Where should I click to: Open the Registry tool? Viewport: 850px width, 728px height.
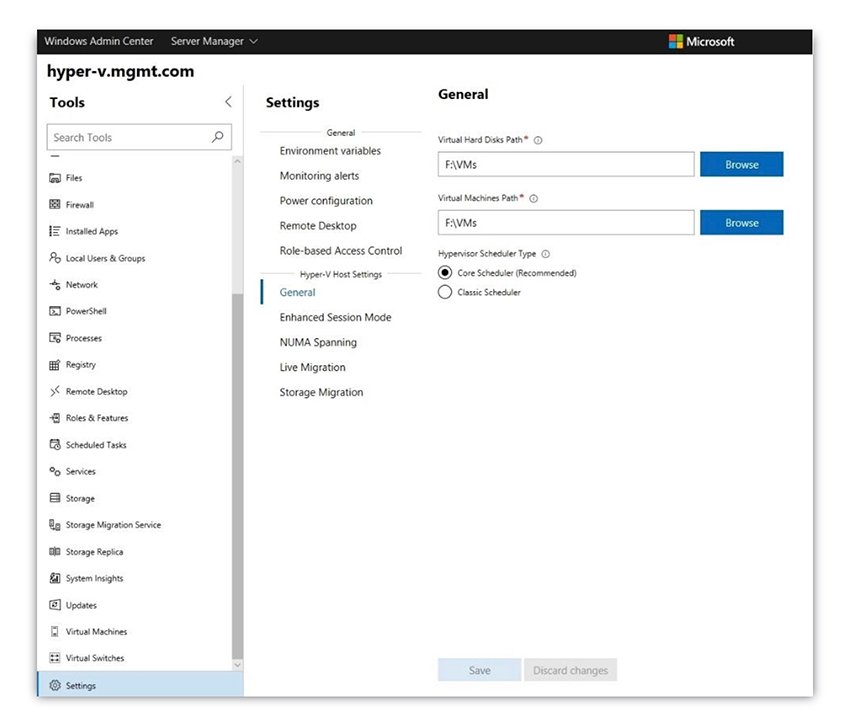tap(80, 364)
